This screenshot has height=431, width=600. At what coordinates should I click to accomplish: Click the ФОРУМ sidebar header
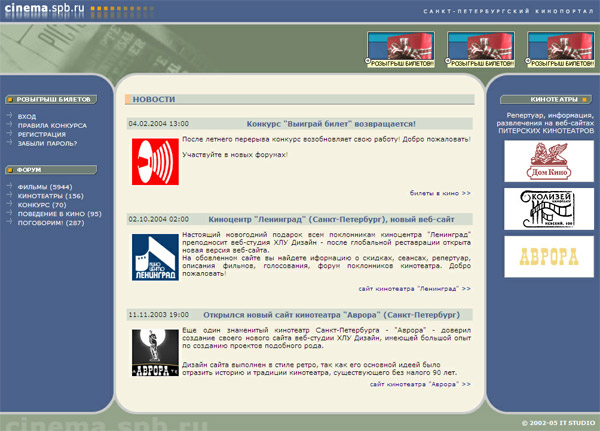tap(51, 170)
